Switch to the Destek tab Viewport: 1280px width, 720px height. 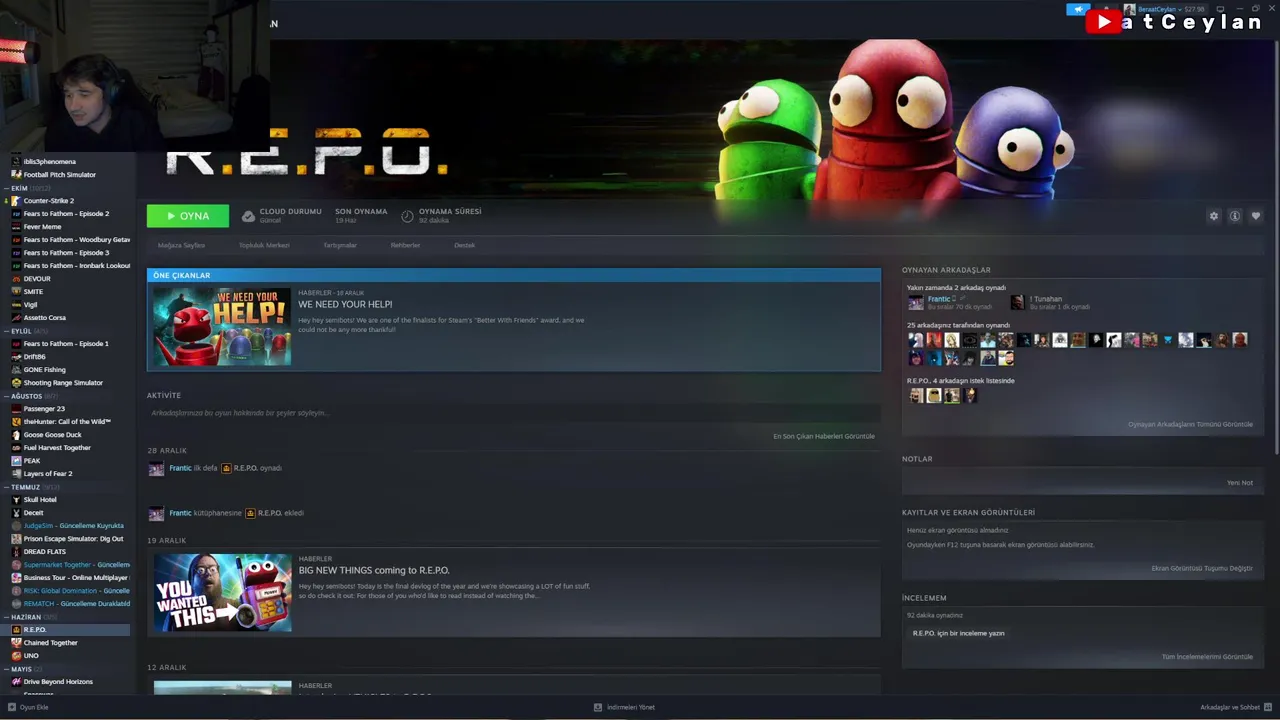(x=465, y=245)
